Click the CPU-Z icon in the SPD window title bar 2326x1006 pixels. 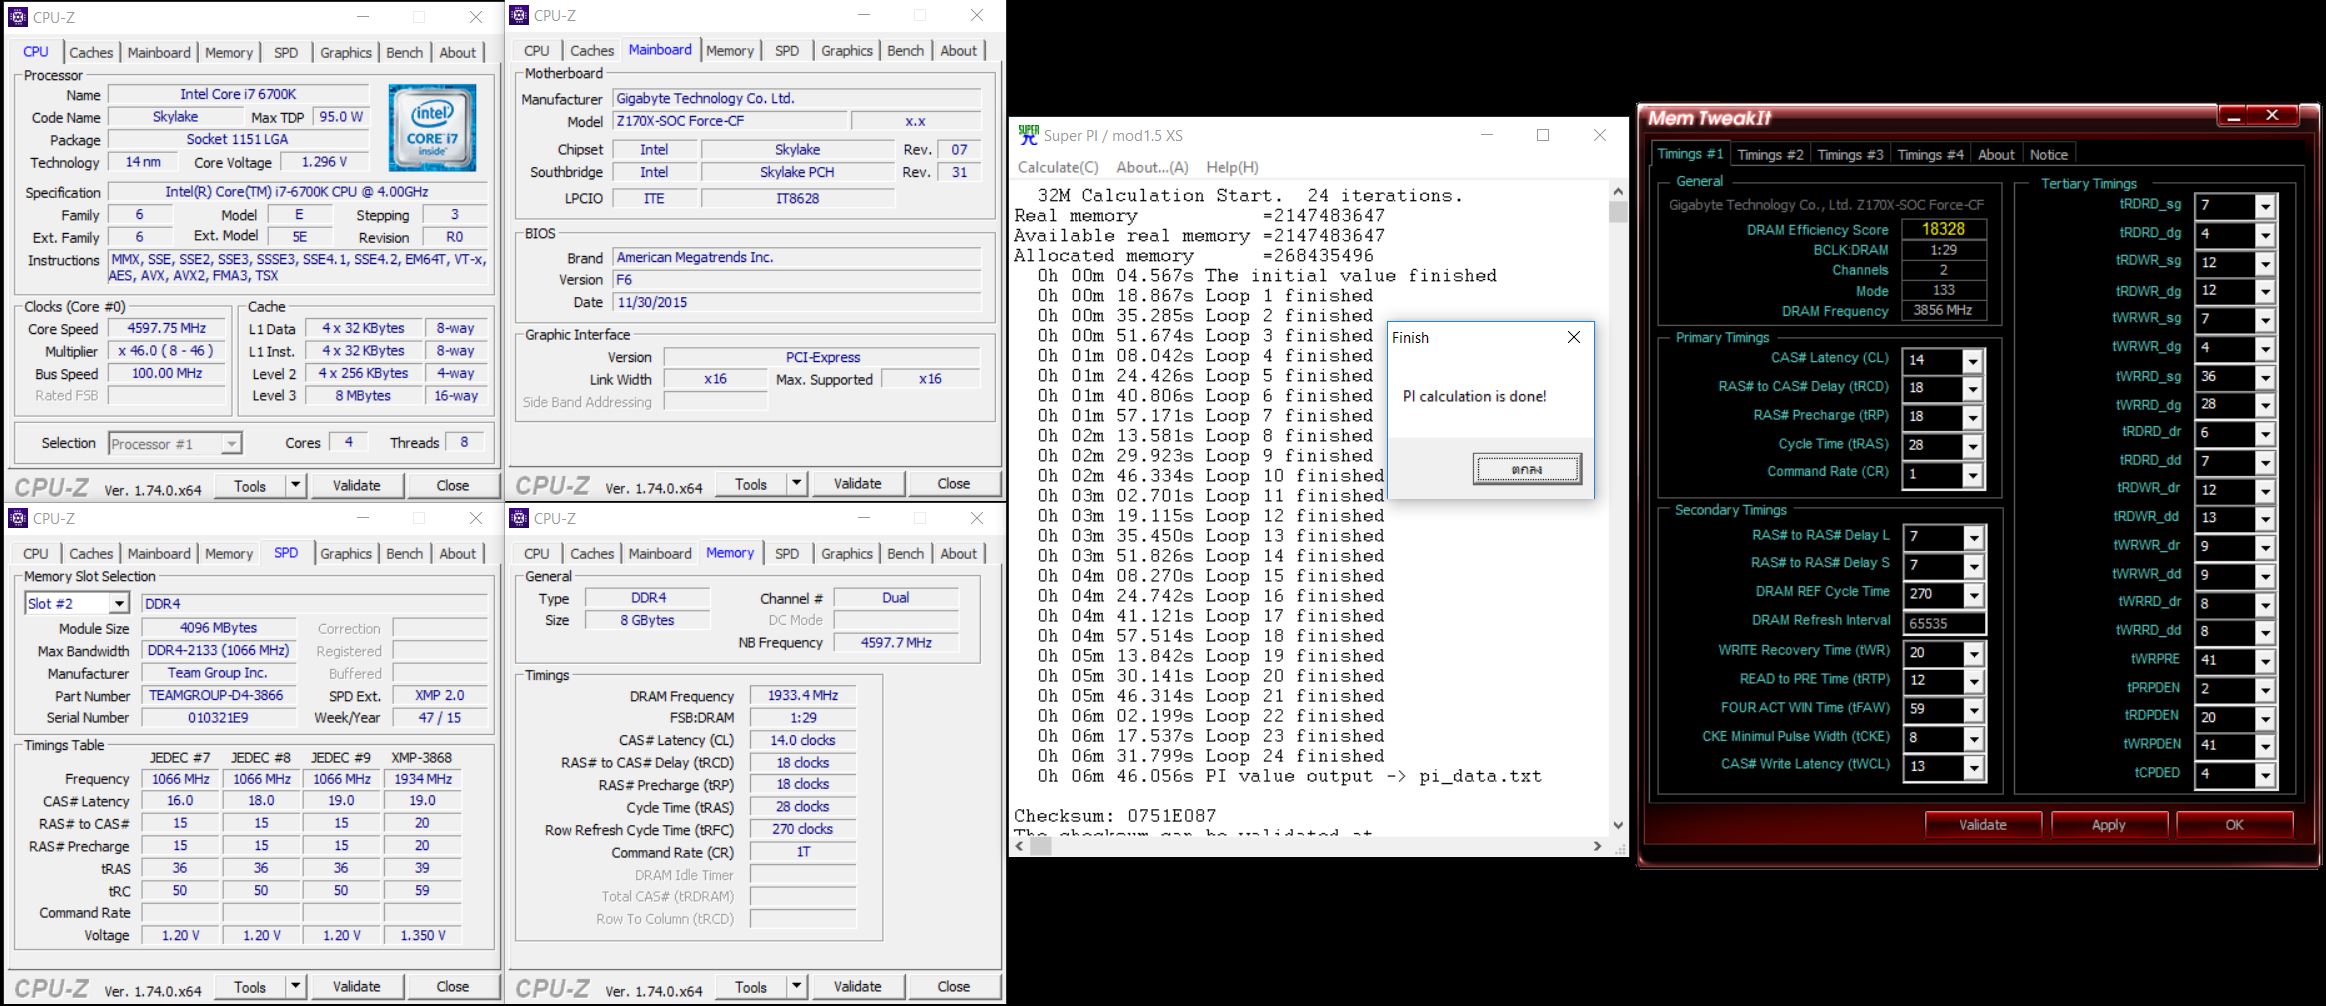coord(18,518)
